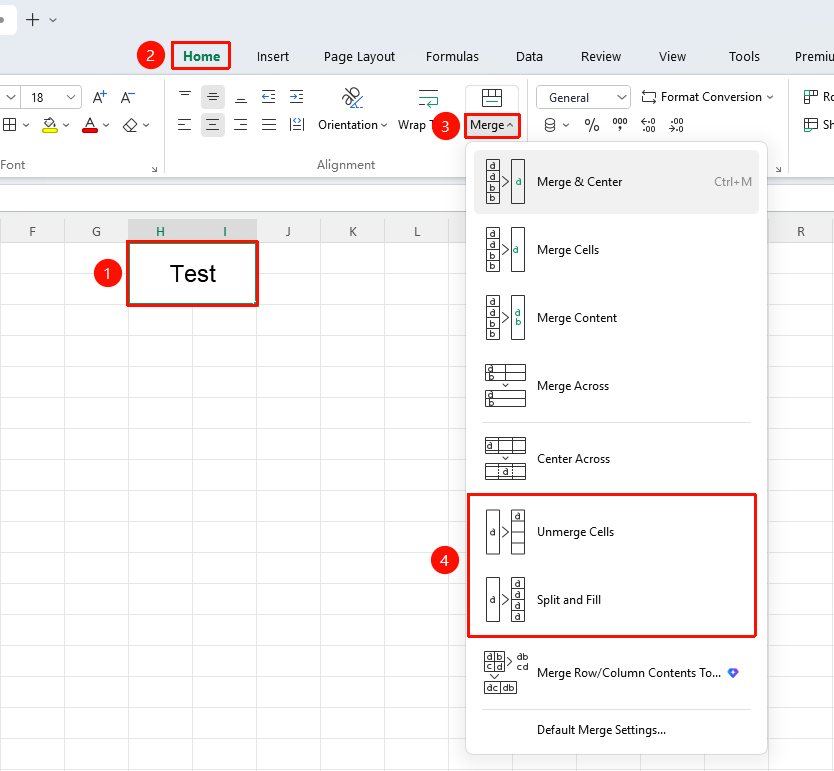Choose Unmerge Cells option
This screenshot has height=771, width=834.
click(x=616, y=532)
